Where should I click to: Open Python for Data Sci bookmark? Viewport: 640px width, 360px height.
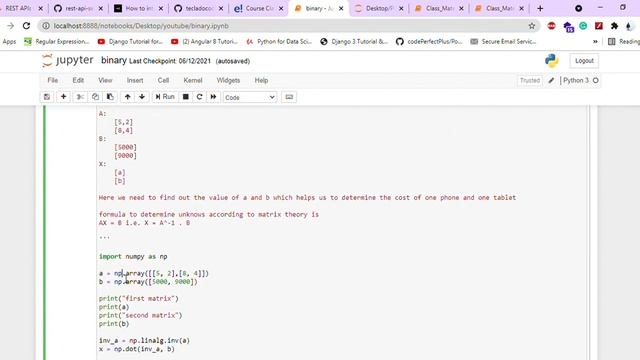point(279,41)
